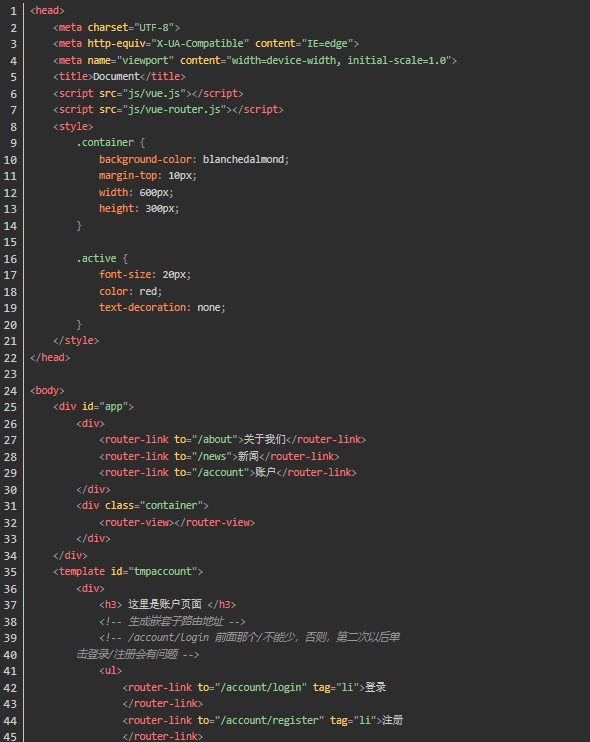The width and height of the screenshot is (590, 742).
Task: Click the "js/vue-router.js" script source
Action: coord(174,110)
